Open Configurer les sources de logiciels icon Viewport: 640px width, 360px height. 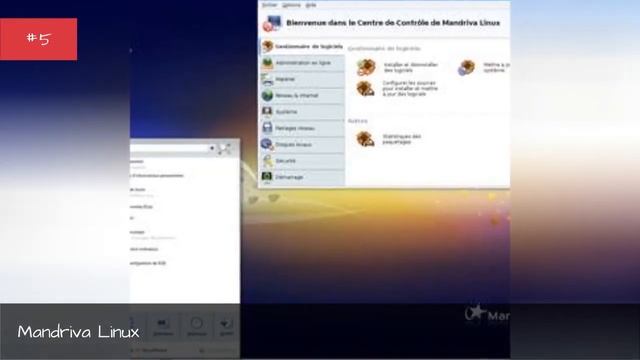coord(365,89)
